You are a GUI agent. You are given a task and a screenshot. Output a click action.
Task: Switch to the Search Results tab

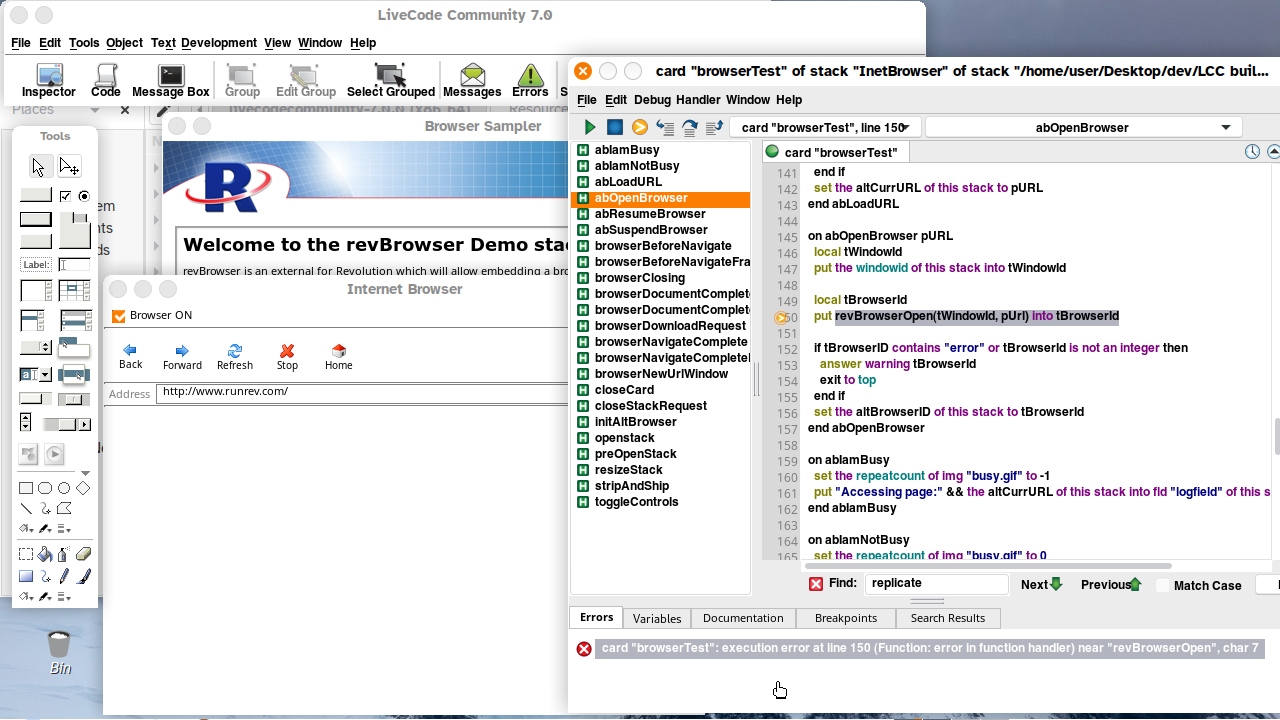(x=948, y=618)
